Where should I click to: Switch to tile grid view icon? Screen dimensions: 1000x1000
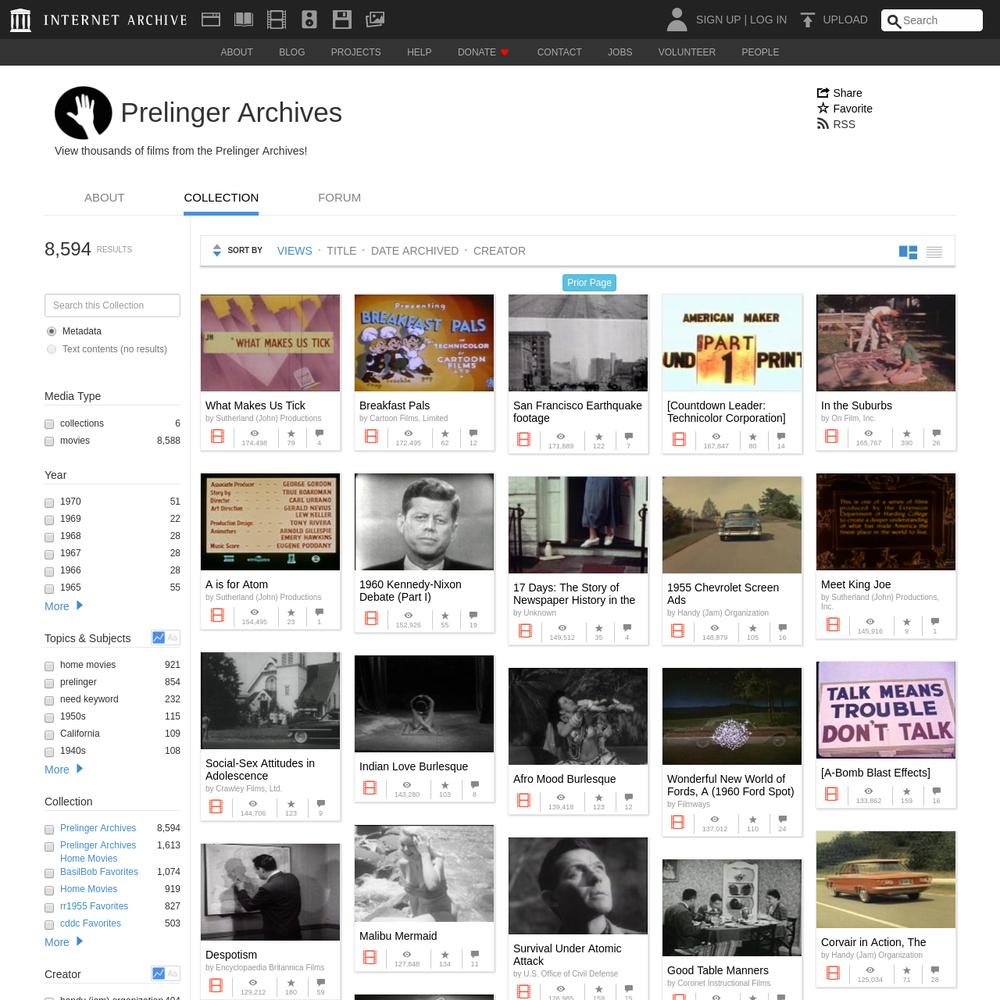908,252
